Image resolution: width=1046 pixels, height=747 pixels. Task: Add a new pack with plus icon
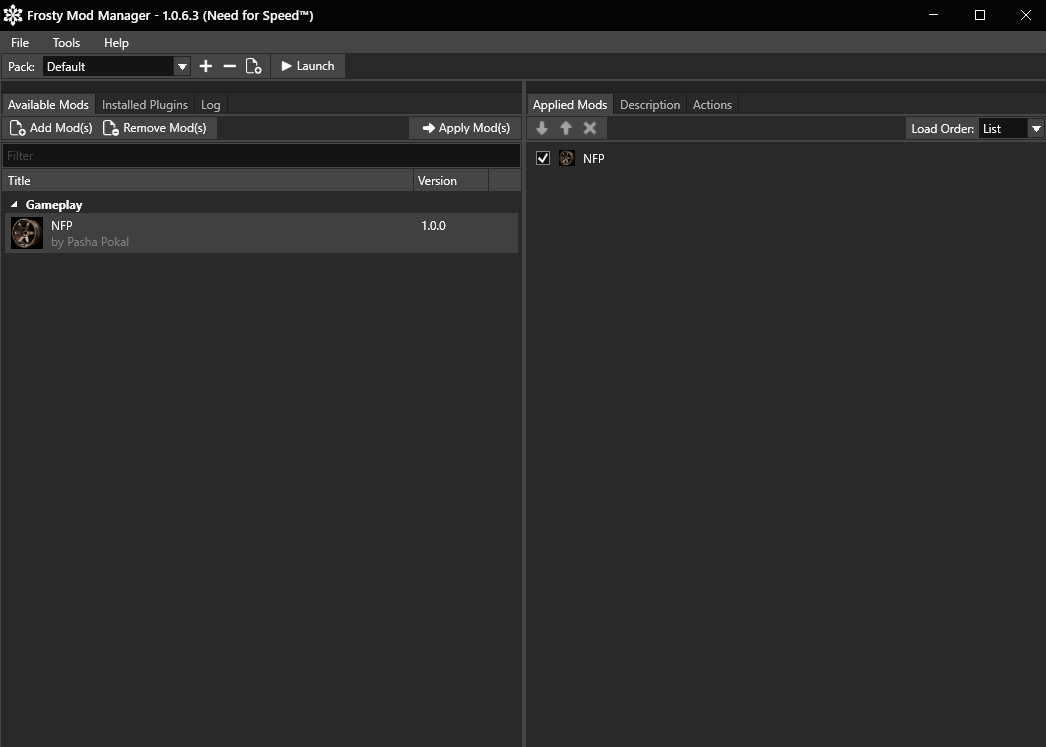[205, 66]
